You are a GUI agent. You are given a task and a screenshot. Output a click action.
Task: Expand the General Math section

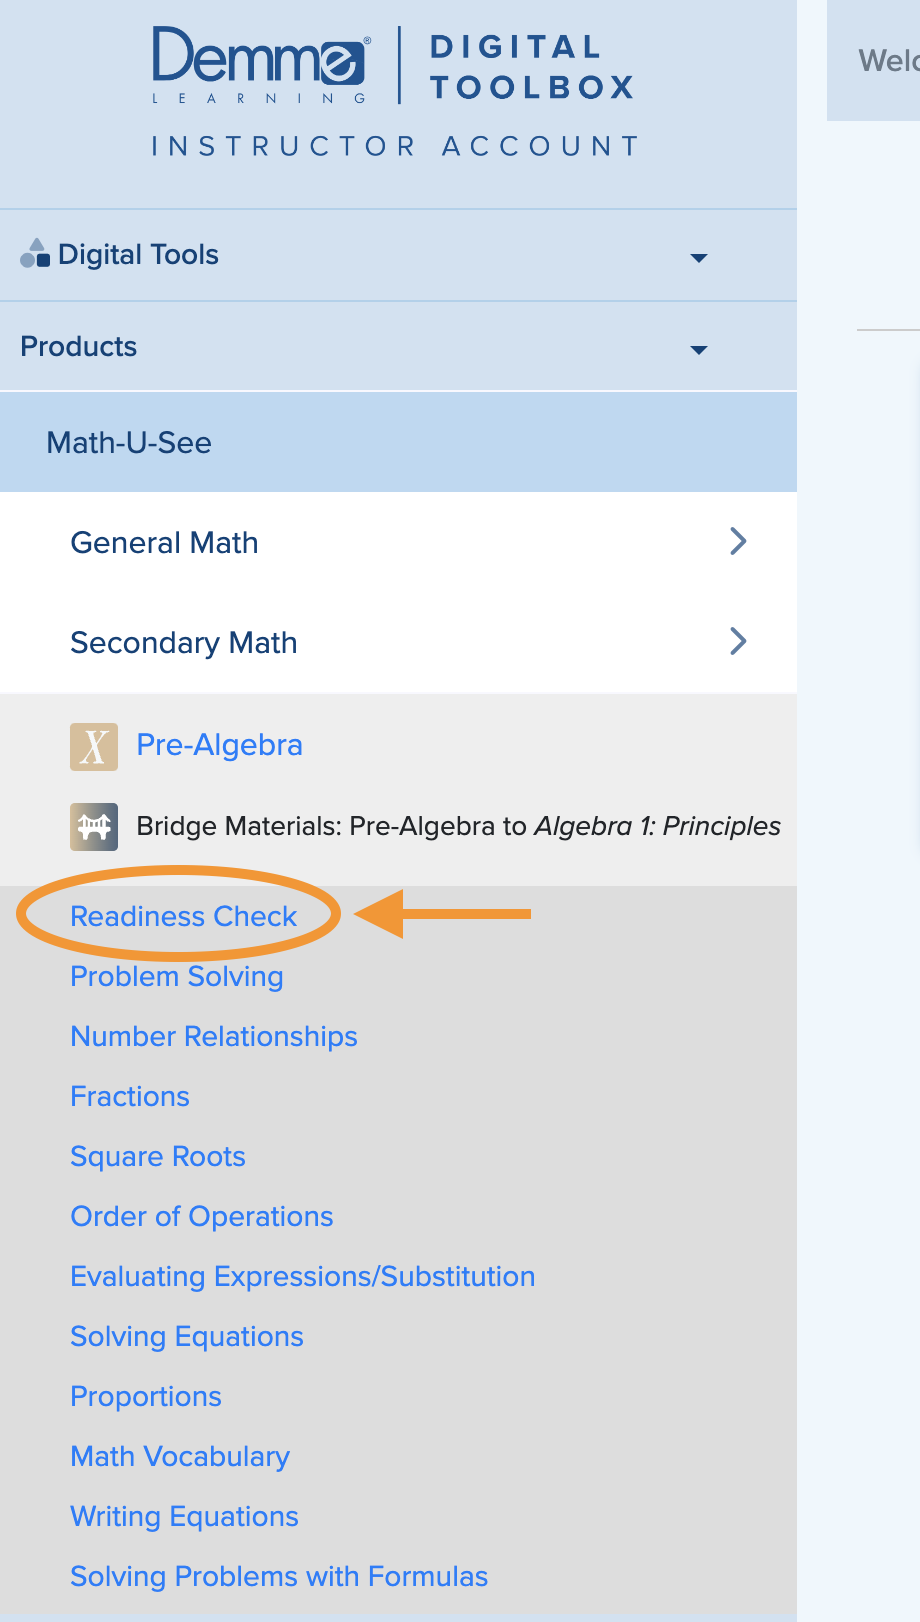click(737, 541)
